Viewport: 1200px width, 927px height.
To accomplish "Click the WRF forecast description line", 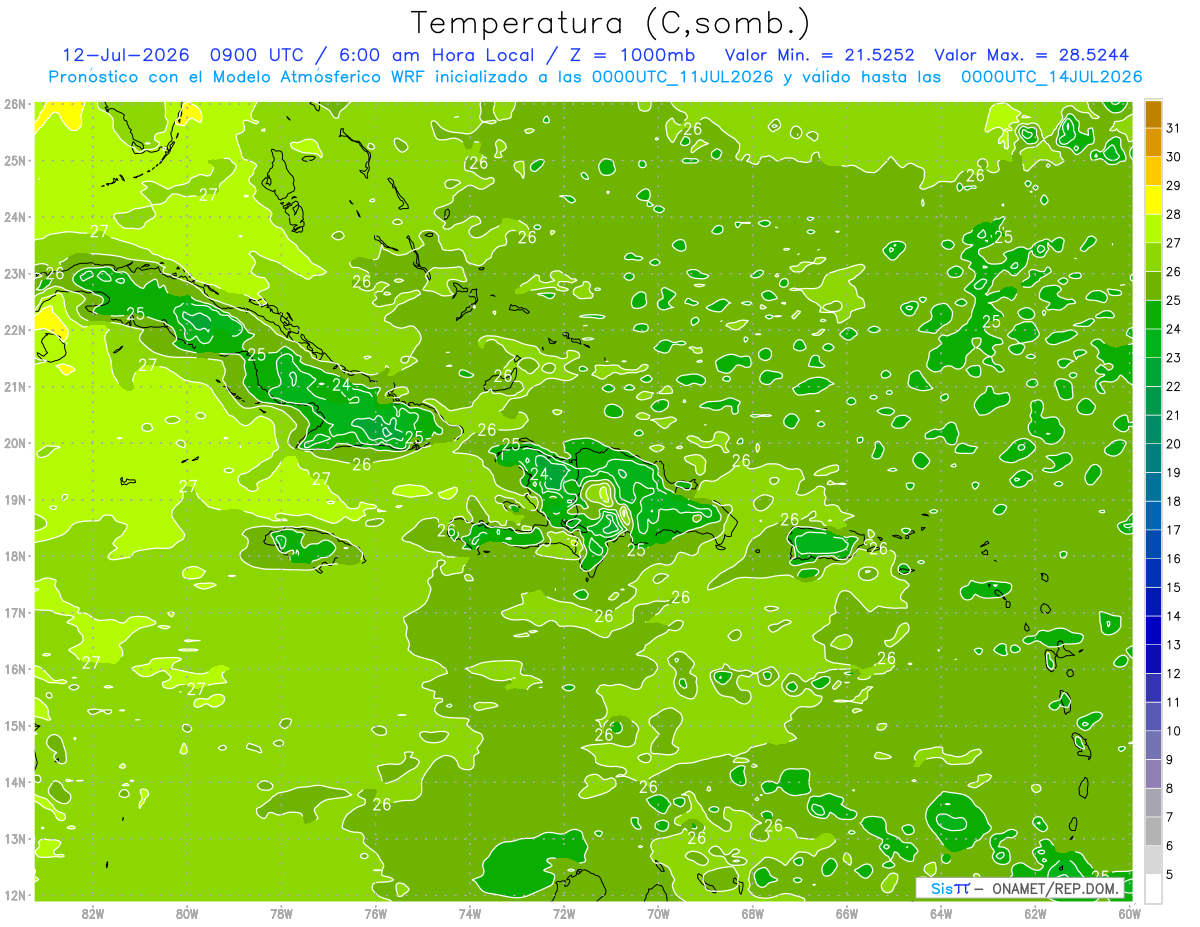I will (595, 76).
